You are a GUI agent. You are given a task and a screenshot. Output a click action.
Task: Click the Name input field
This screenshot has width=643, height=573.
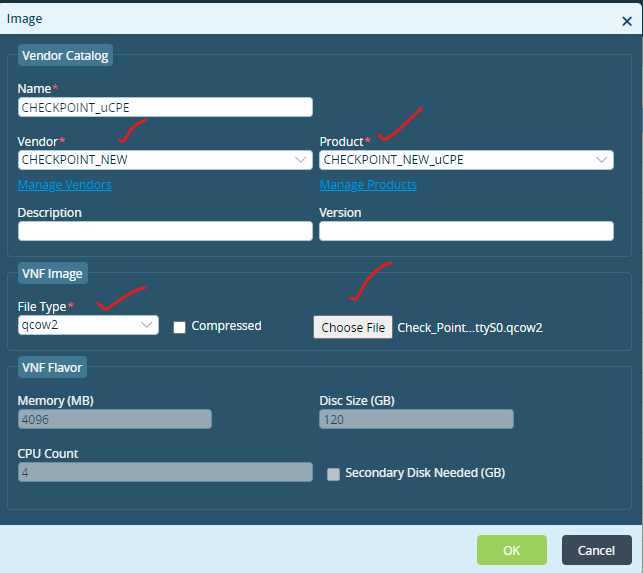(165, 107)
